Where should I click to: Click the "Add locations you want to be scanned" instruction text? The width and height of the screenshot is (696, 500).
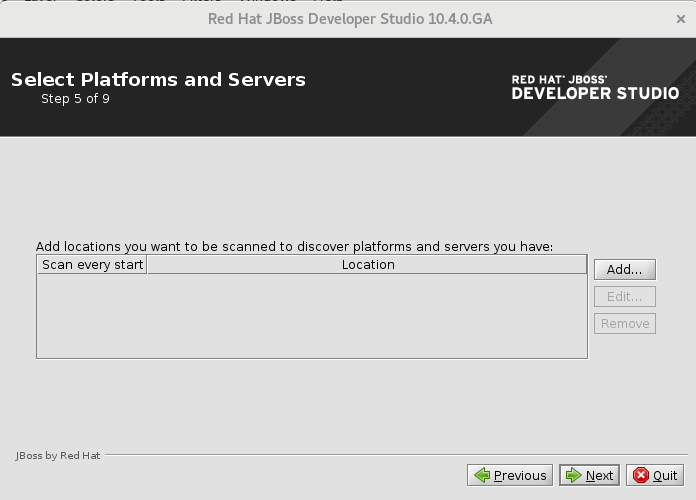pos(294,246)
